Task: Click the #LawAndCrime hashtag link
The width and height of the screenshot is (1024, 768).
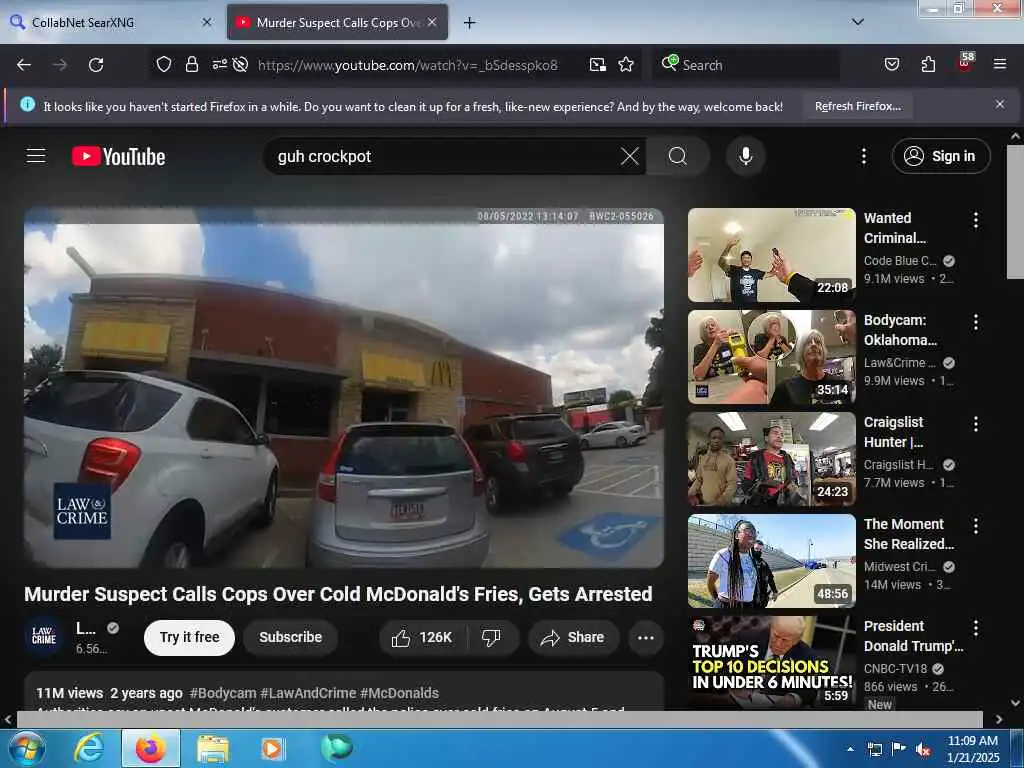Action: tap(308, 693)
